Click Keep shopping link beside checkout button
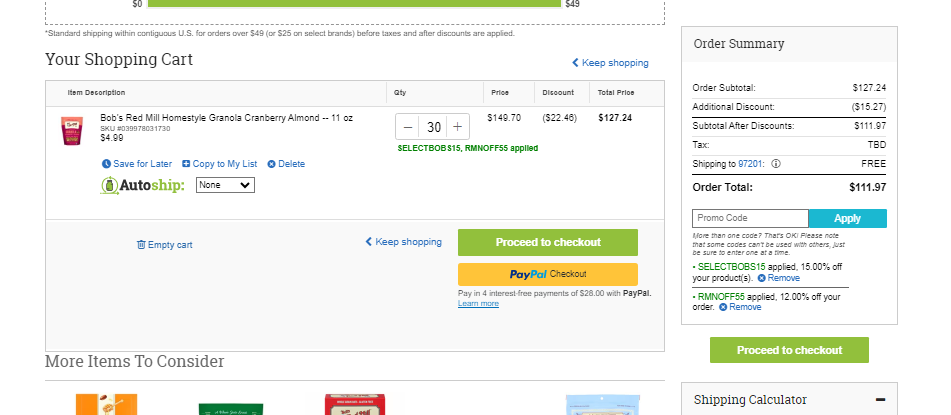Viewport: 951px width, 415px height. tap(403, 241)
